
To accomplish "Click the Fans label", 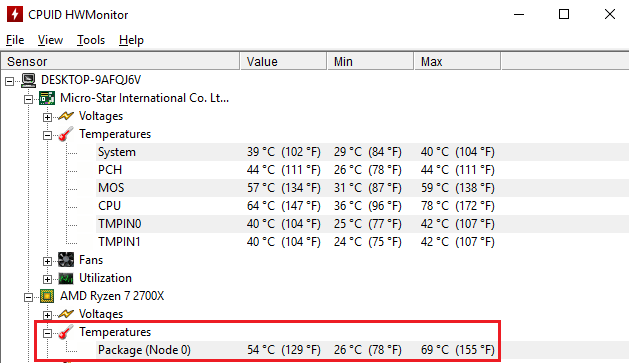I will tap(91, 260).
